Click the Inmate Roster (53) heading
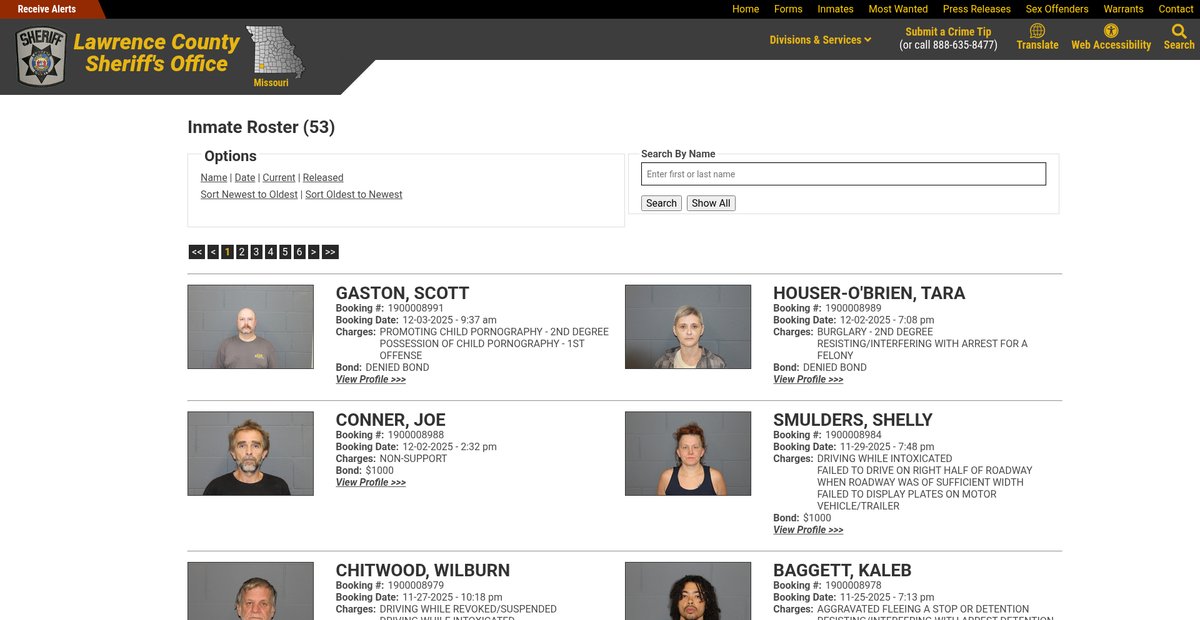This screenshot has height=620, width=1200. point(261,128)
